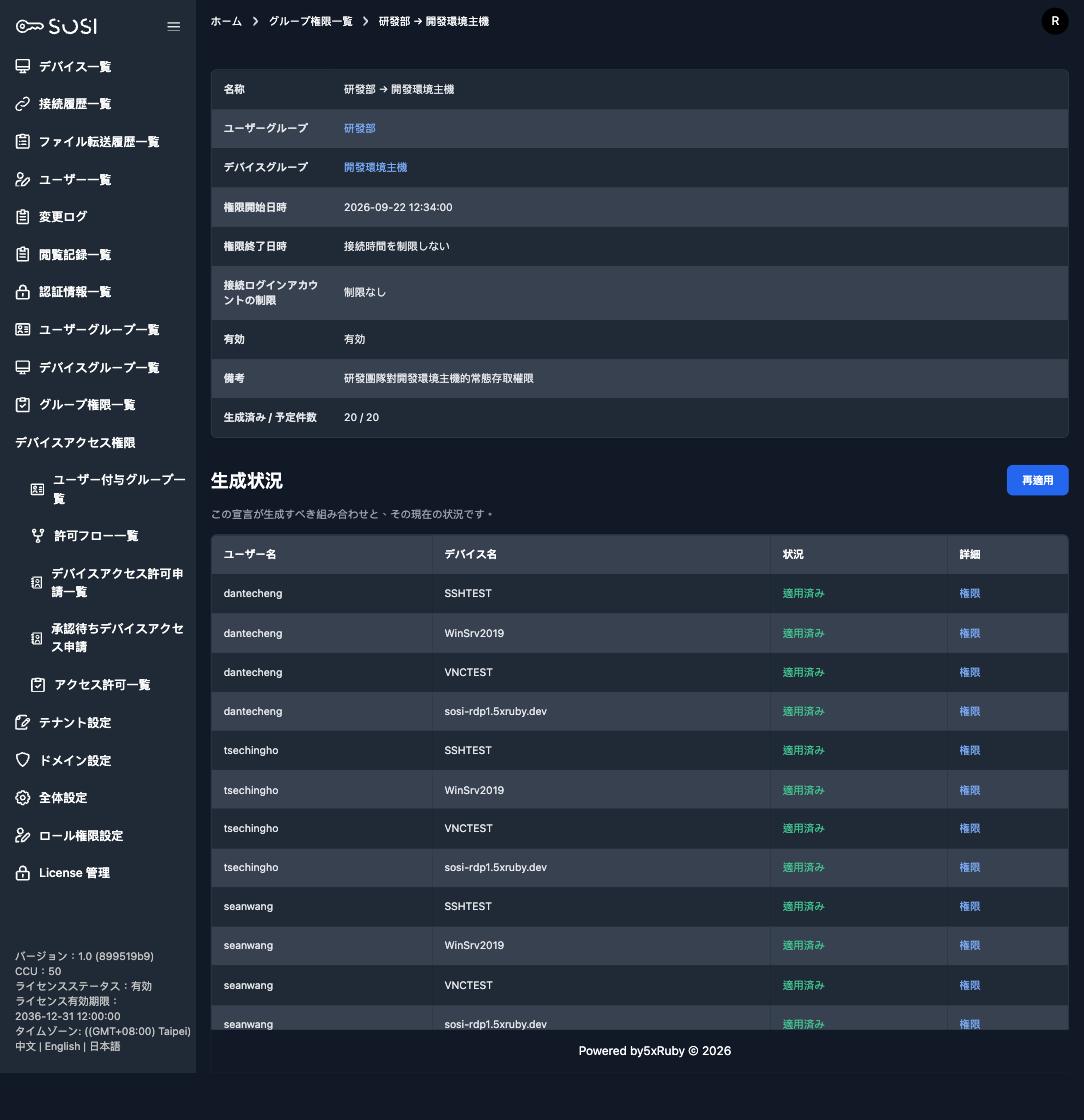Click the ホーム breadcrumb link
The width and height of the screenshot is (1084, 1120).
(226, 21)
